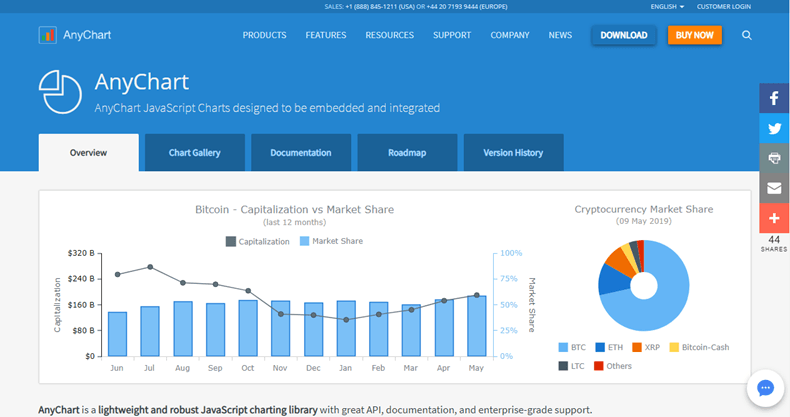Image resolution: width=790 pixels, height=417 pixels.
Task: Click the Download button
Action: click(624, 35)
